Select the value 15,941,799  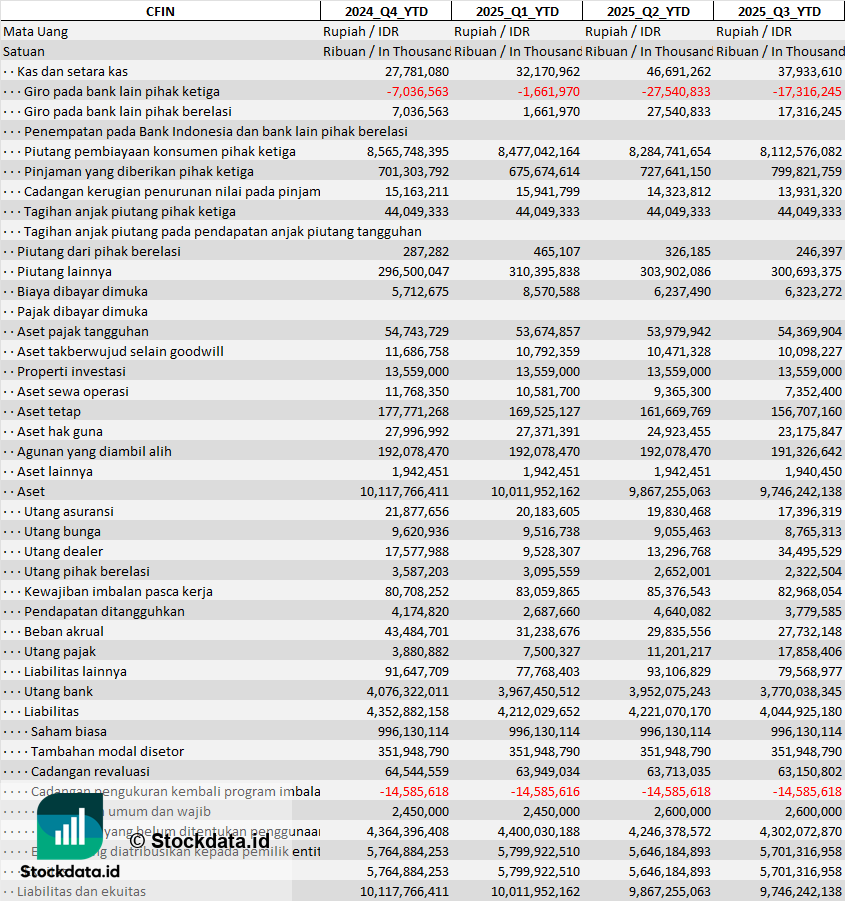tap(548, 192)
